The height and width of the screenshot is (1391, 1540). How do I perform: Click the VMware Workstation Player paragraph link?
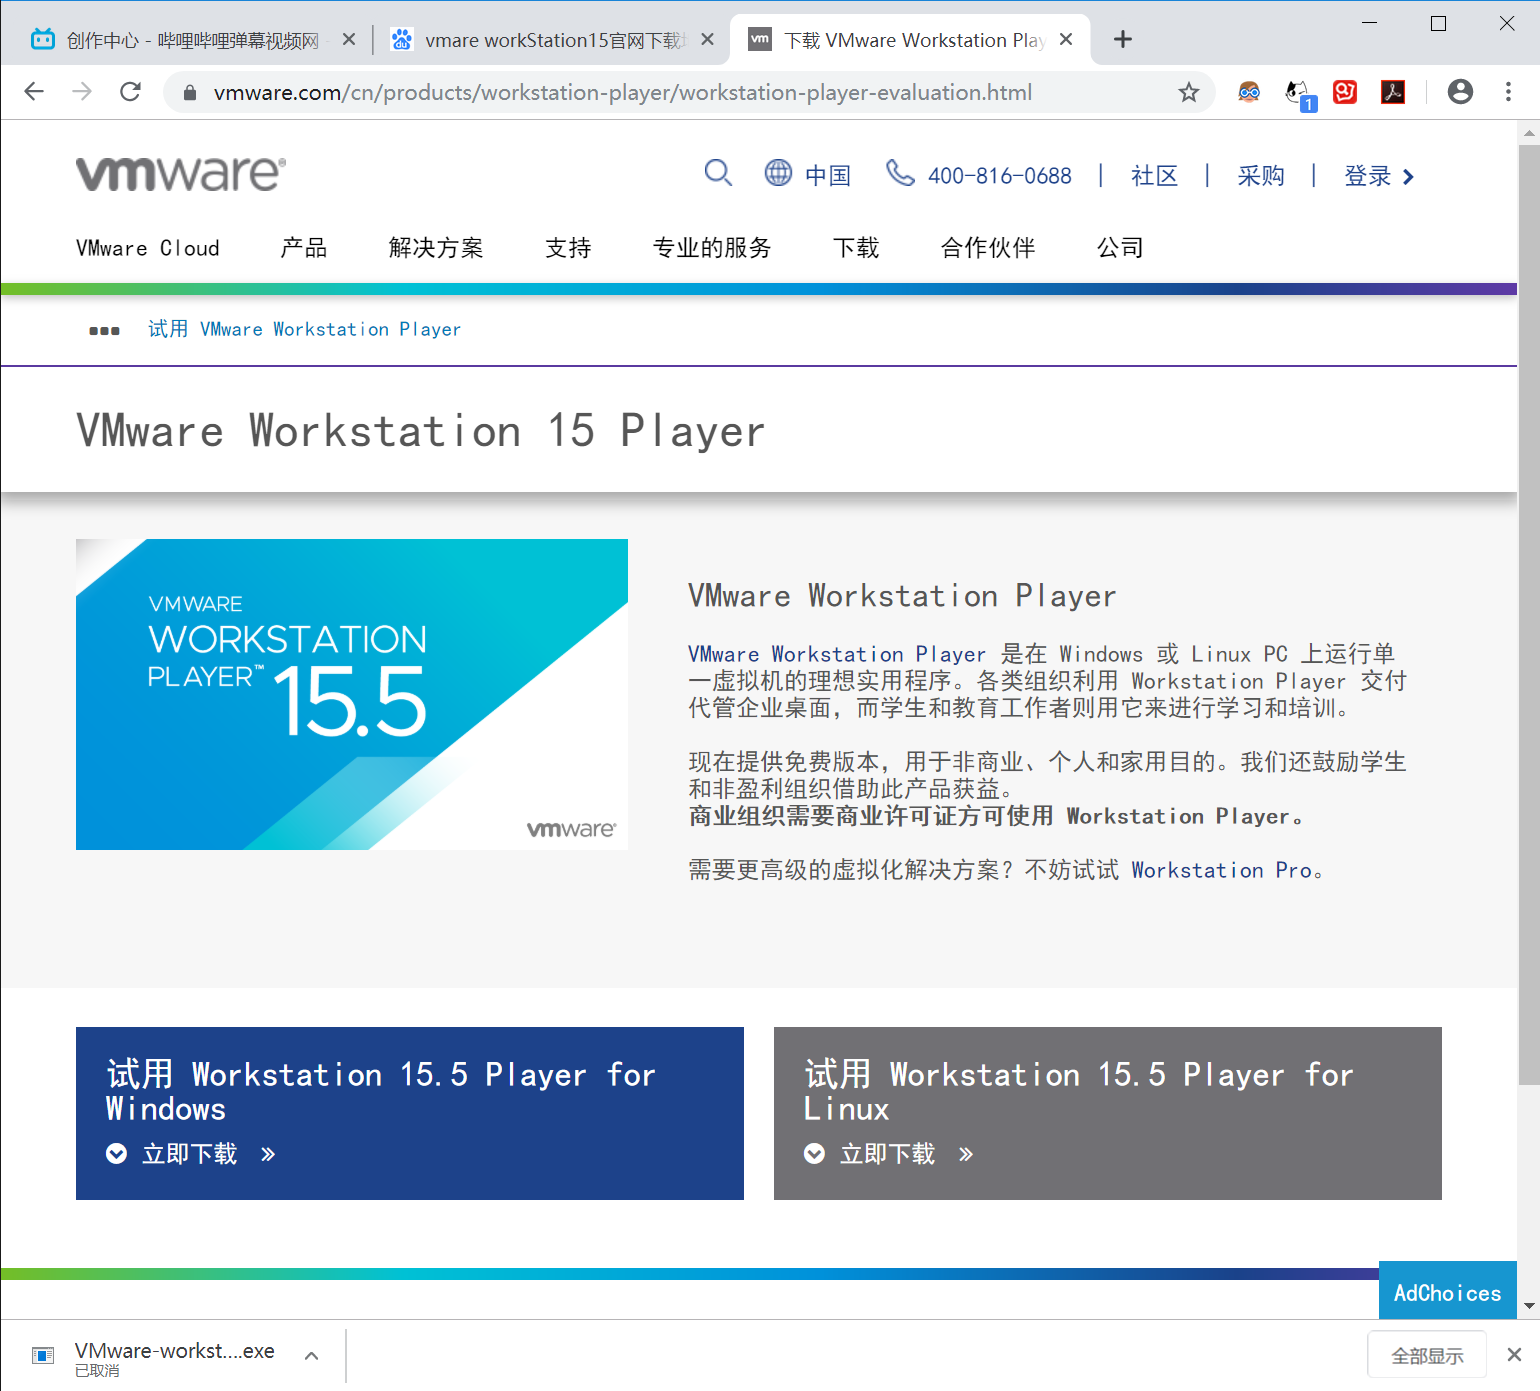click(837, 654)
